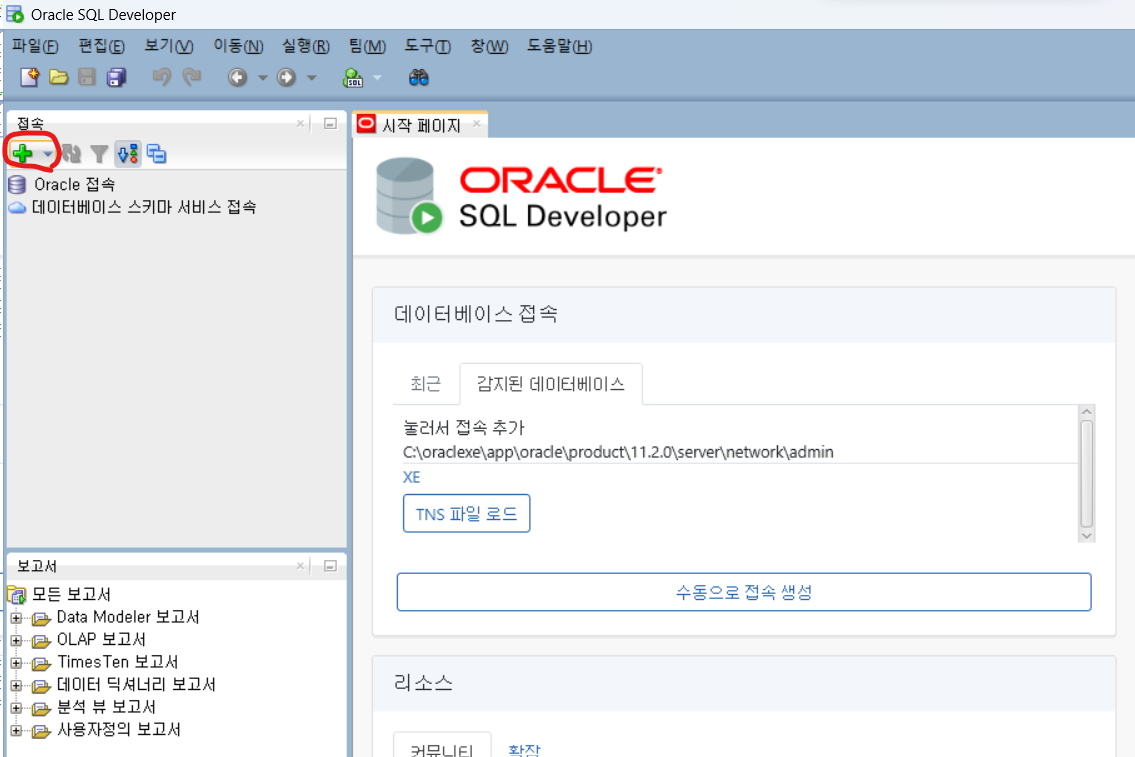Screen dimensions: 1135x757
Task: Select TimesTen 보고서 folder label
Action: (118, 662)
